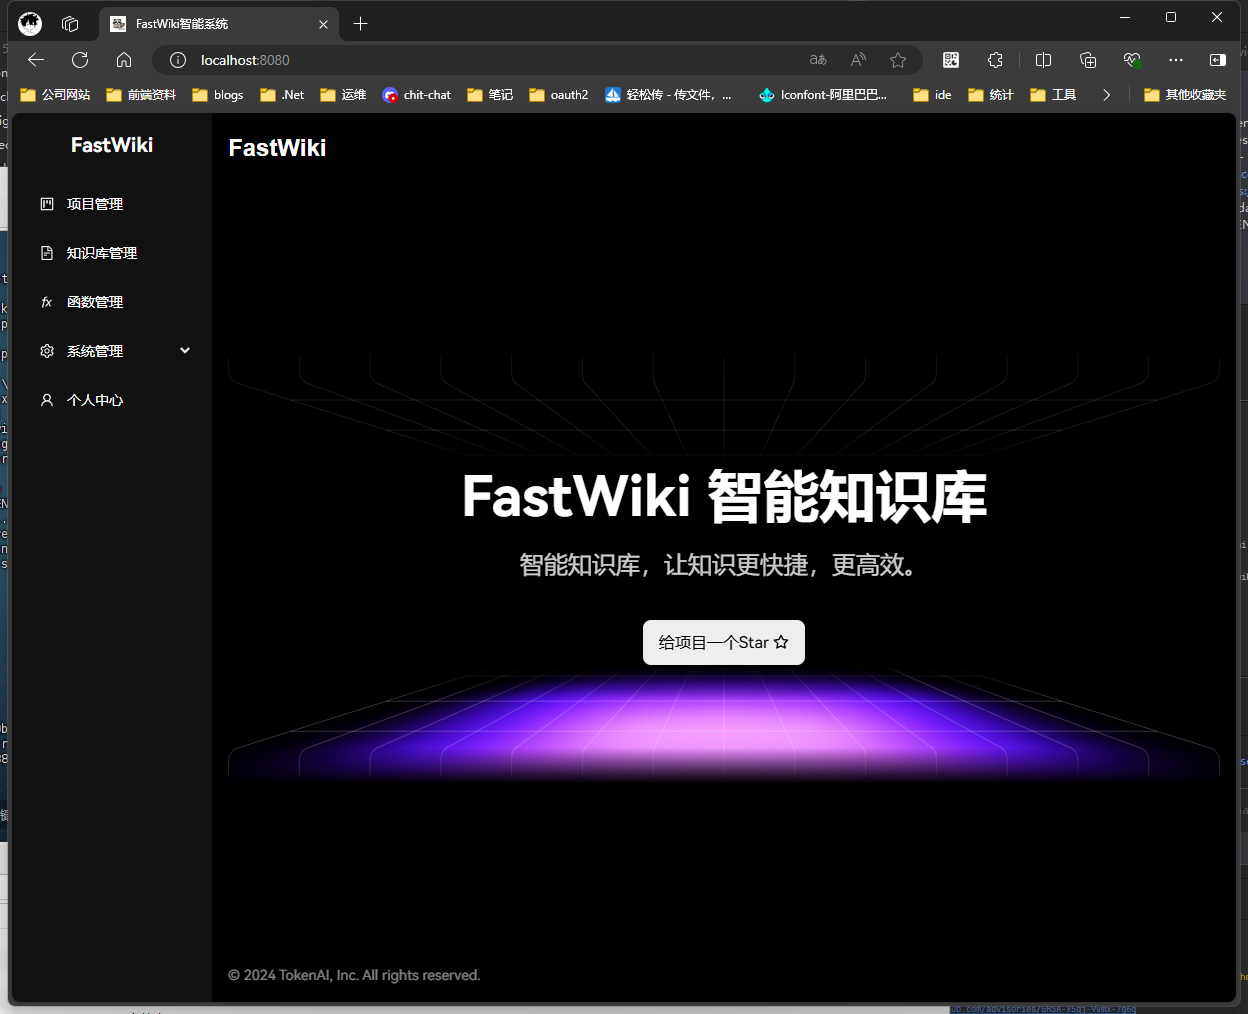Open a new tab with plus button
1248x1014 pixels.
361,23
